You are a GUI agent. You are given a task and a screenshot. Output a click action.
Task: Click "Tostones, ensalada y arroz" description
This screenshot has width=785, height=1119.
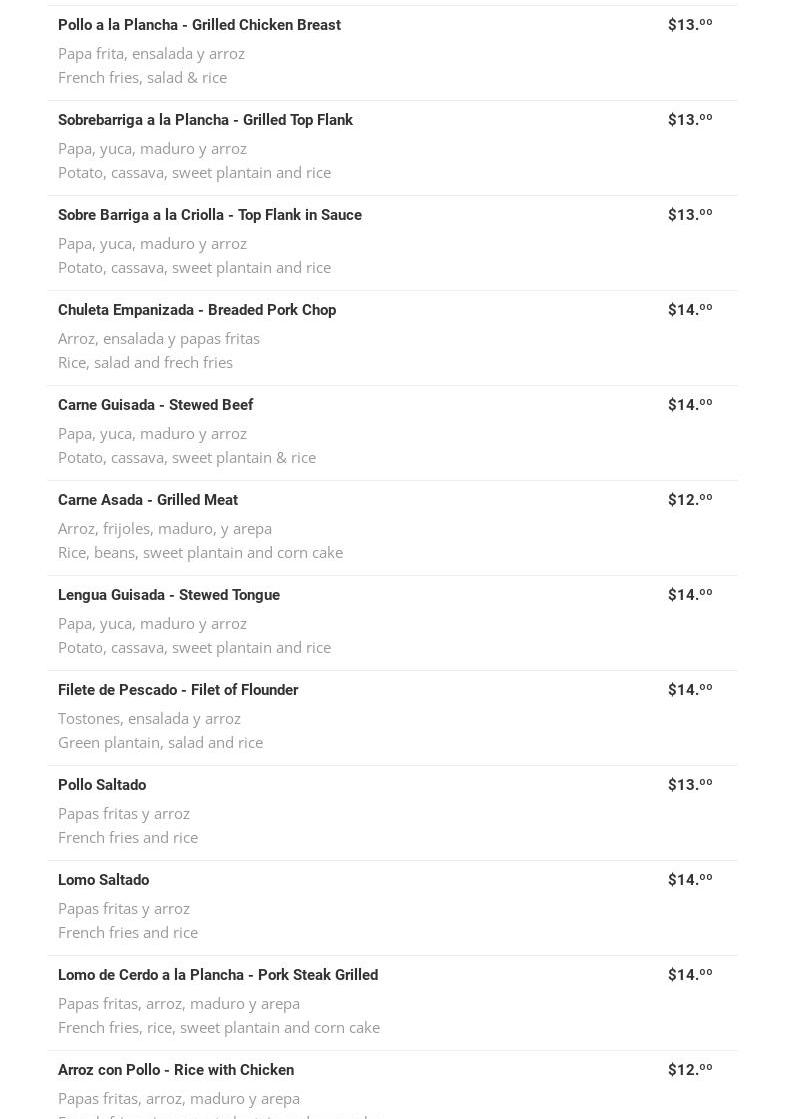[x=149, y=718]
